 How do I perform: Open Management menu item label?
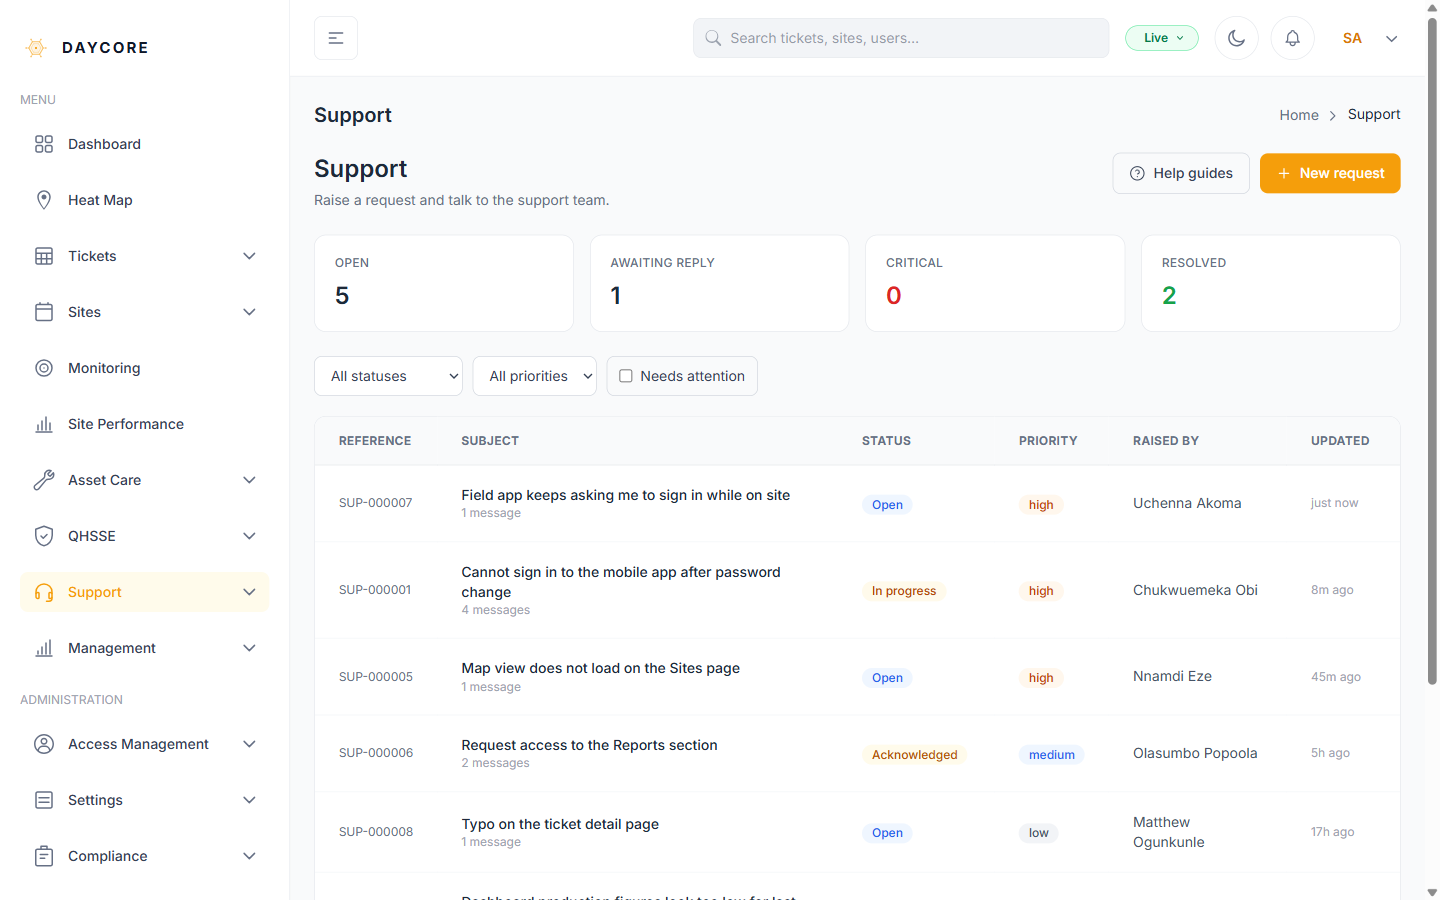[112, 648]
